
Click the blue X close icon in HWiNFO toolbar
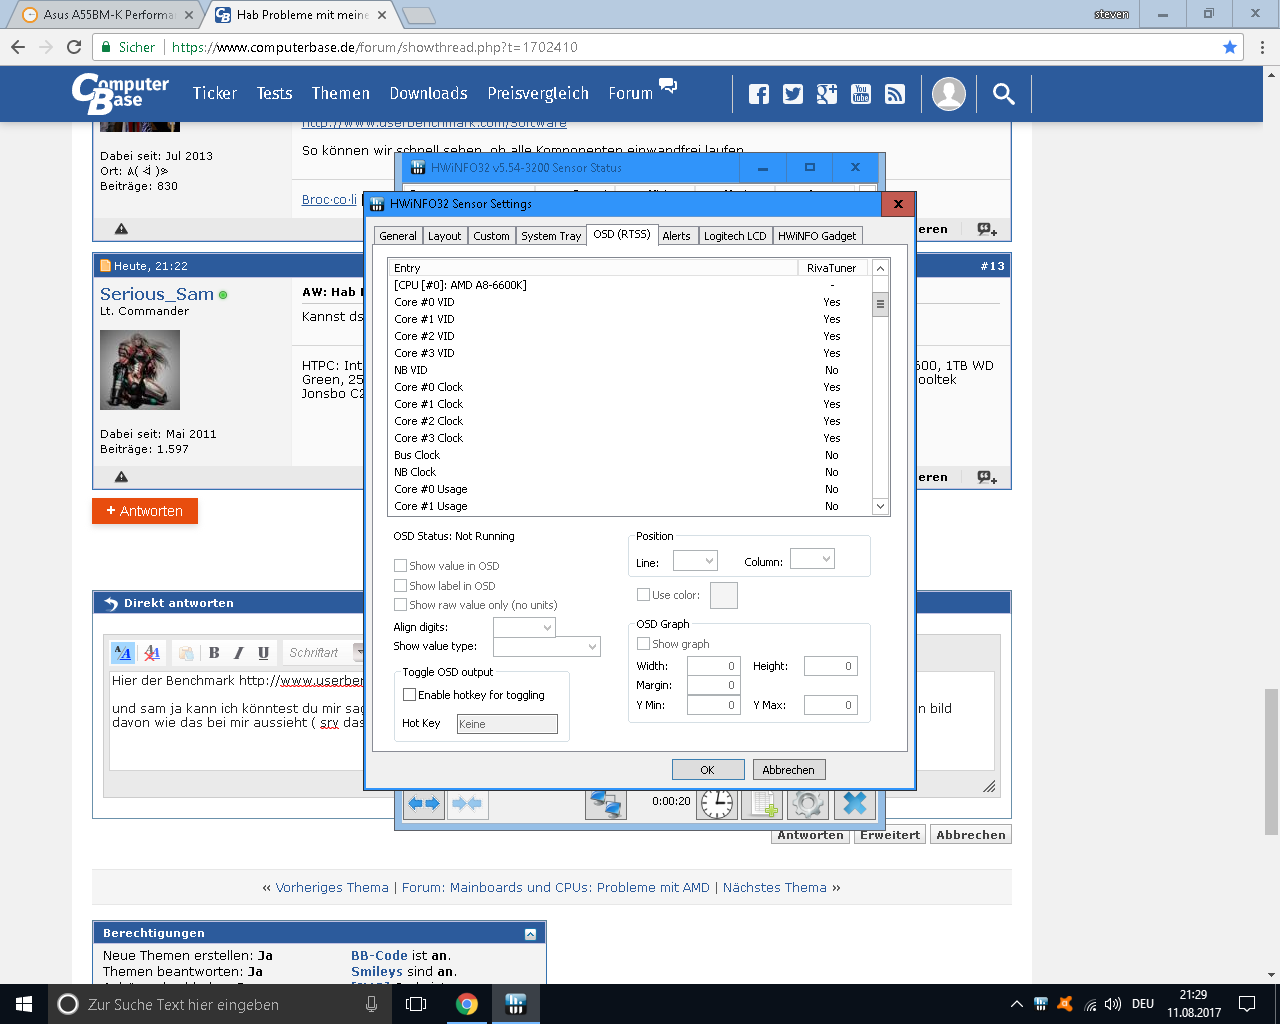point(855,803)
